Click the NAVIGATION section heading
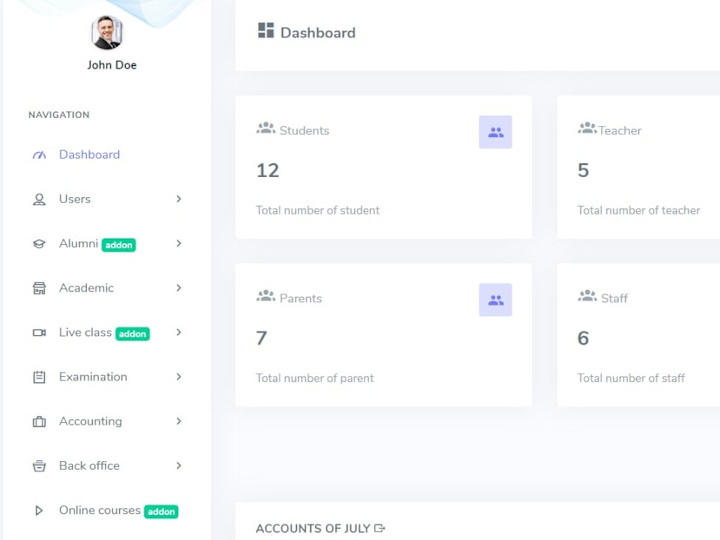The image size is (720, 540). pos(59,115)
